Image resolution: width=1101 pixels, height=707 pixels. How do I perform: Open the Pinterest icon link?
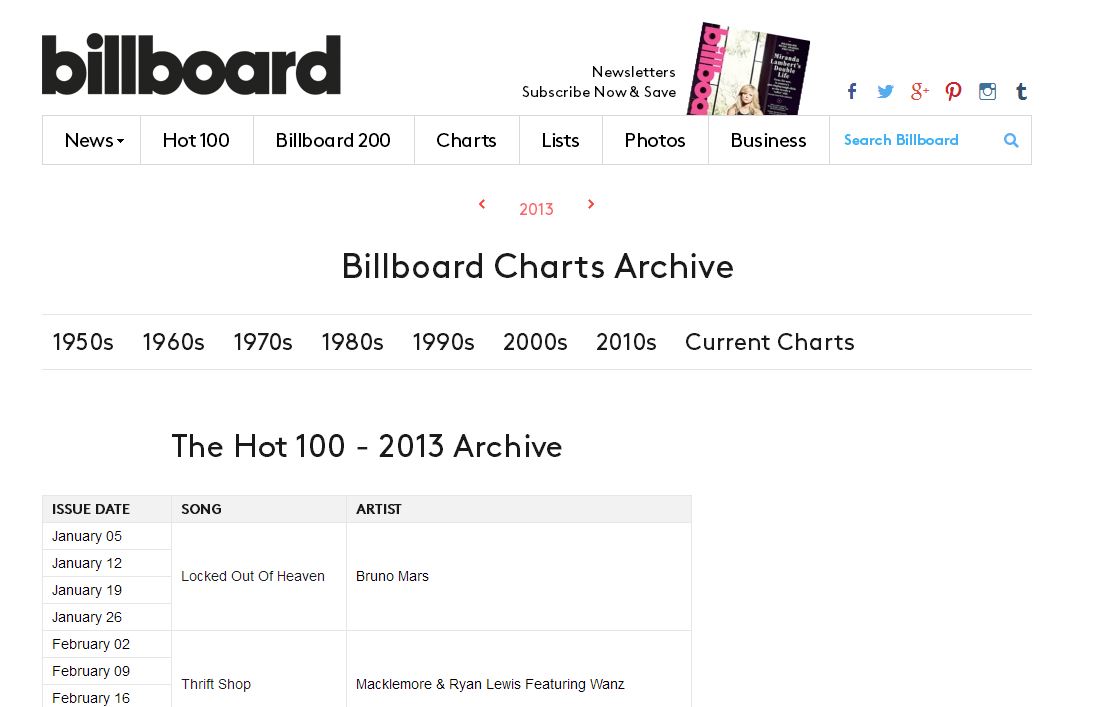coord(953,91)
